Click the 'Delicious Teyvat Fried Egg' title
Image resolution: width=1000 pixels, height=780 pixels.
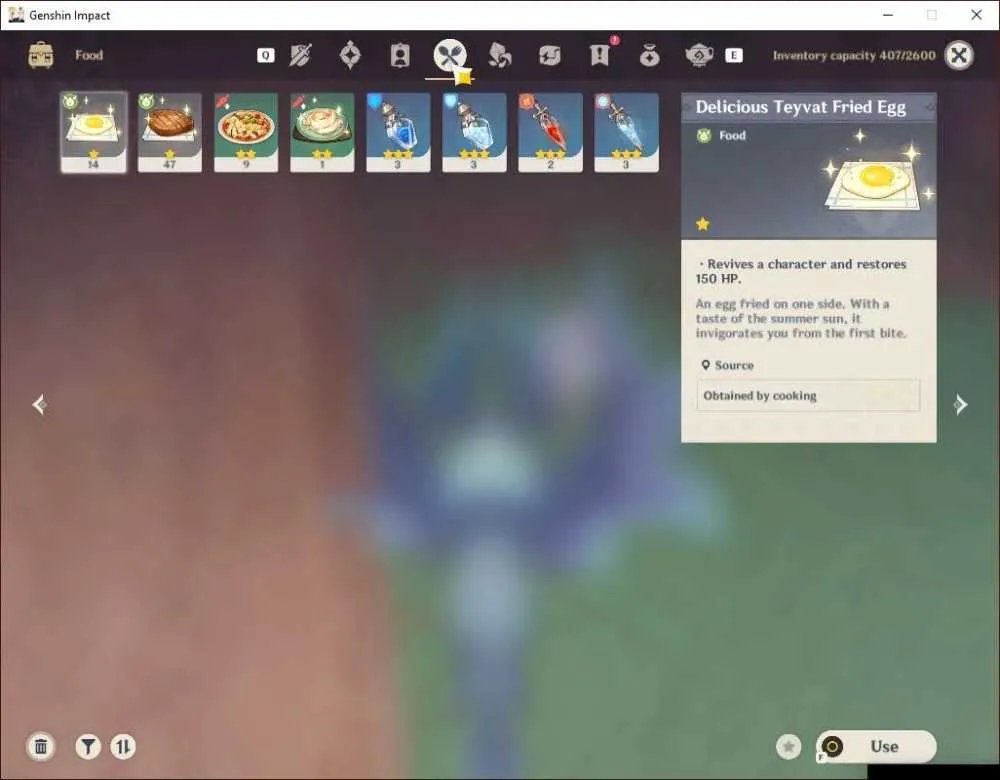pos(800,107)
